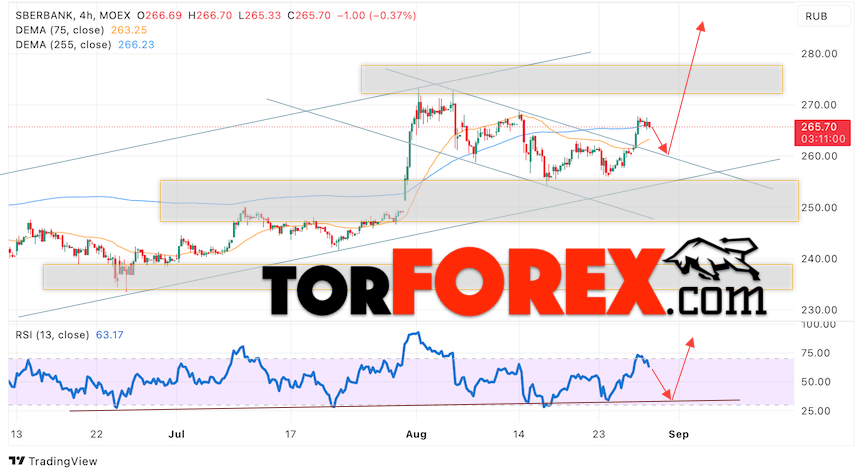Click the change value −1.00 (−0.37%)
The height and width of the screenshot is (476, 863).
pos(376,15)
